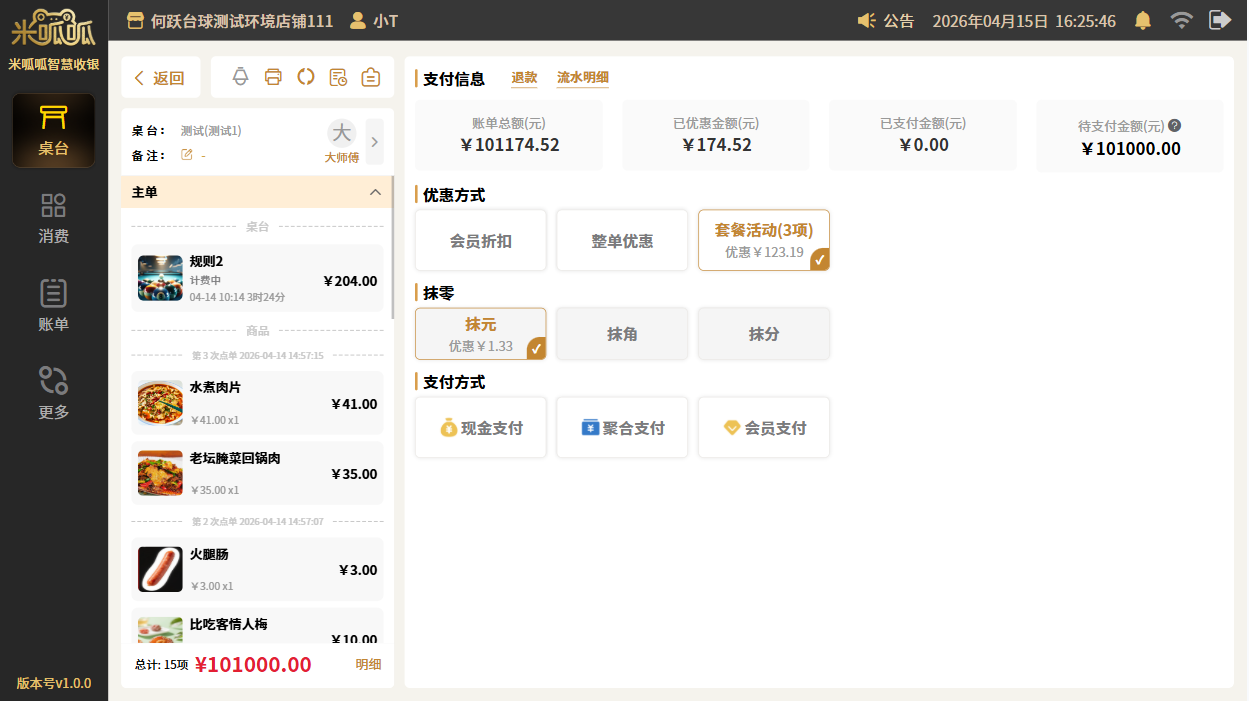Viewport: 1249px width, 701px height.
Task: Edit the 备注 remark pencil icon
Action: pos(186,155)
